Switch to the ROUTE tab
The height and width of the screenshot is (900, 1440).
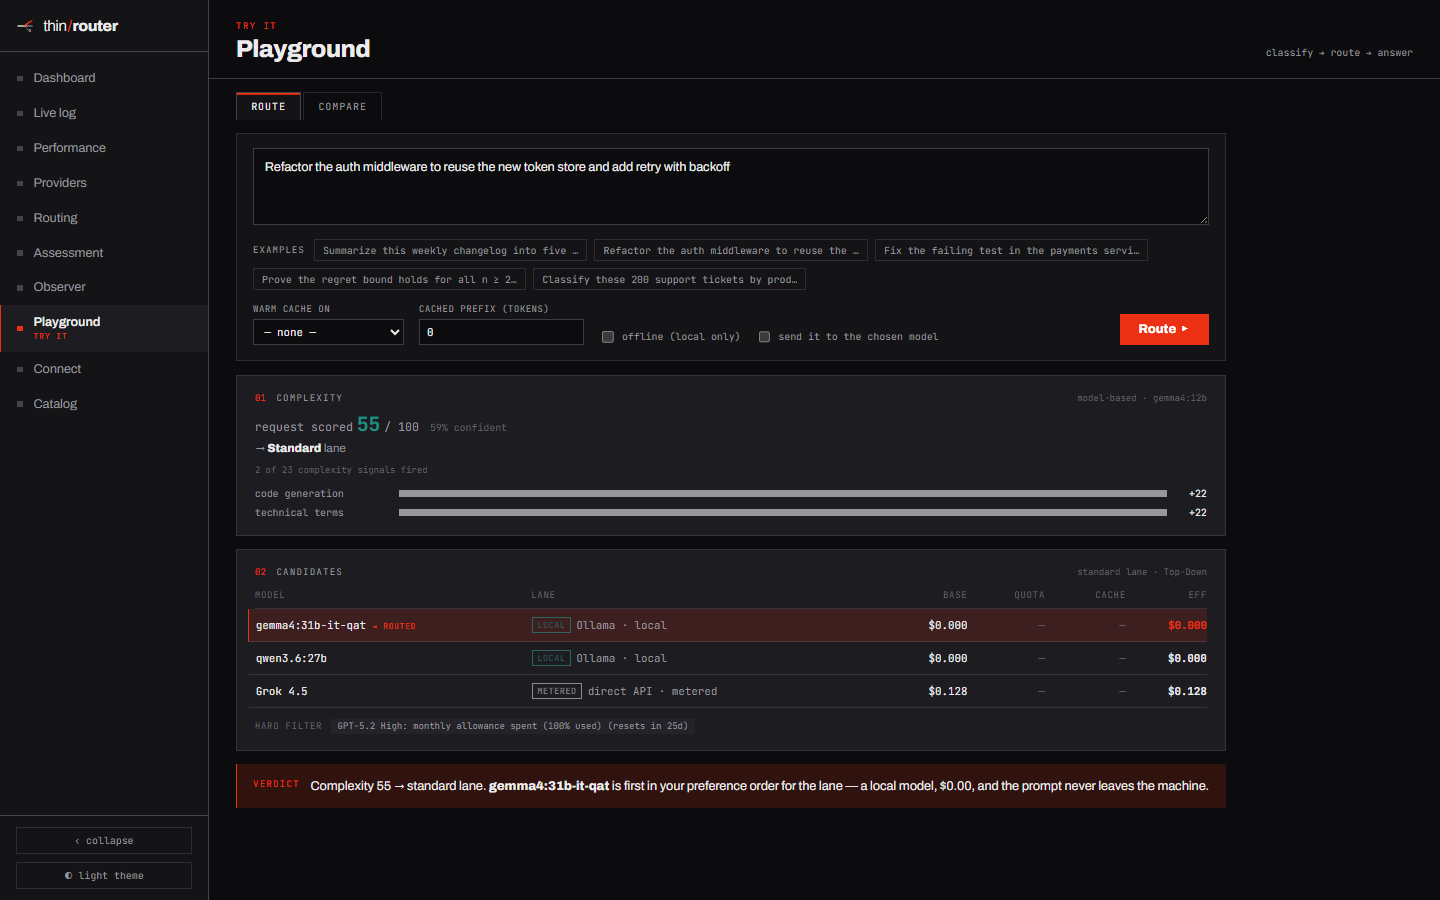coord(268,106)
